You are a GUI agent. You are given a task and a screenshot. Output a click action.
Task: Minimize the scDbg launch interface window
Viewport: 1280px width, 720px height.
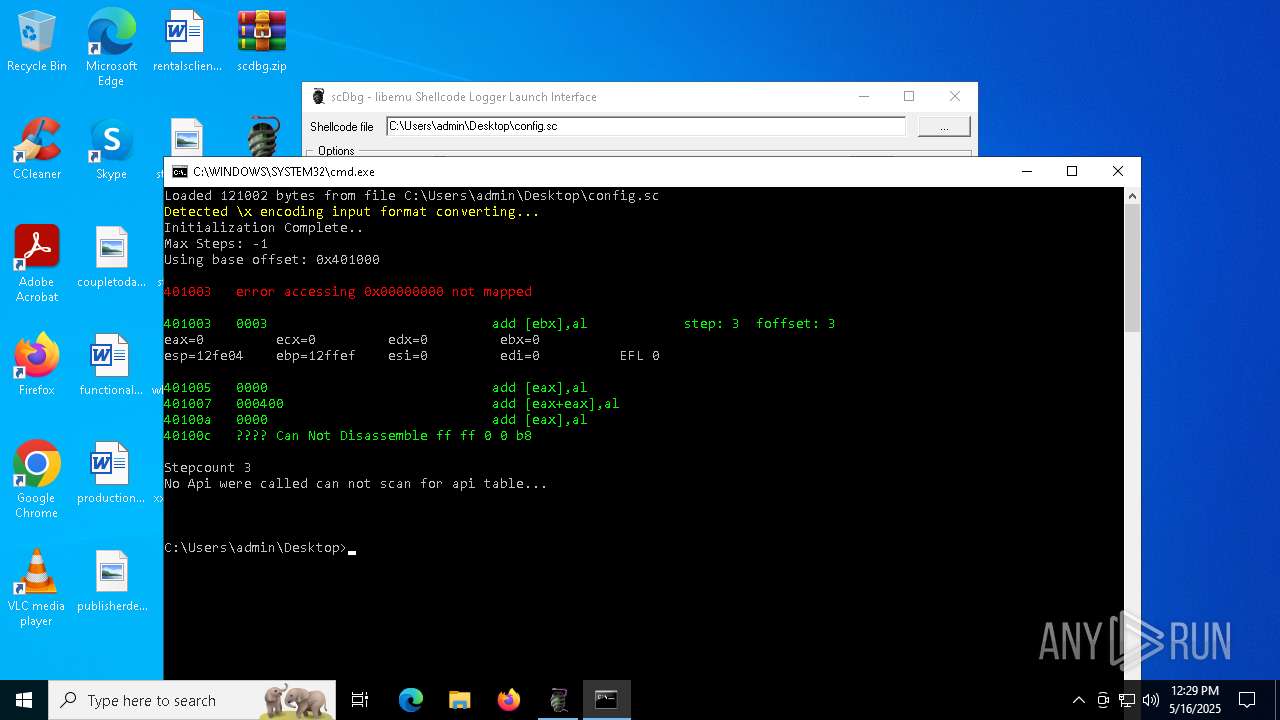(863, 97)
